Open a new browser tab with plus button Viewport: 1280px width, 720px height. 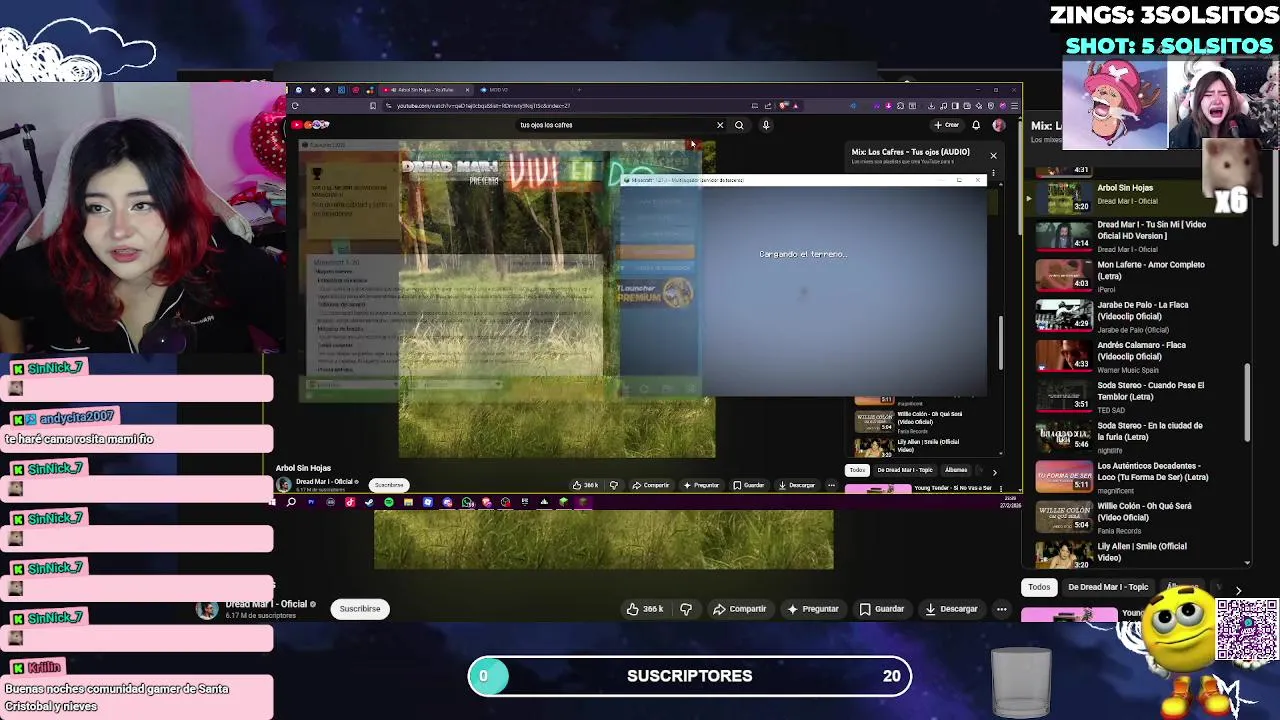579,90
